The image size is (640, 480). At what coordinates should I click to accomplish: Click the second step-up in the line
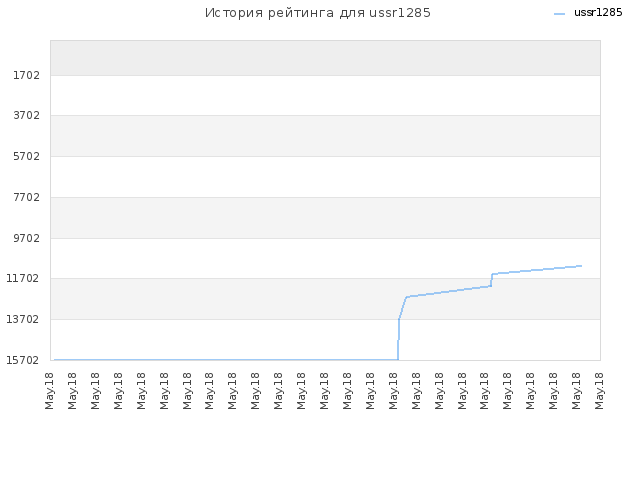(491, 280)
